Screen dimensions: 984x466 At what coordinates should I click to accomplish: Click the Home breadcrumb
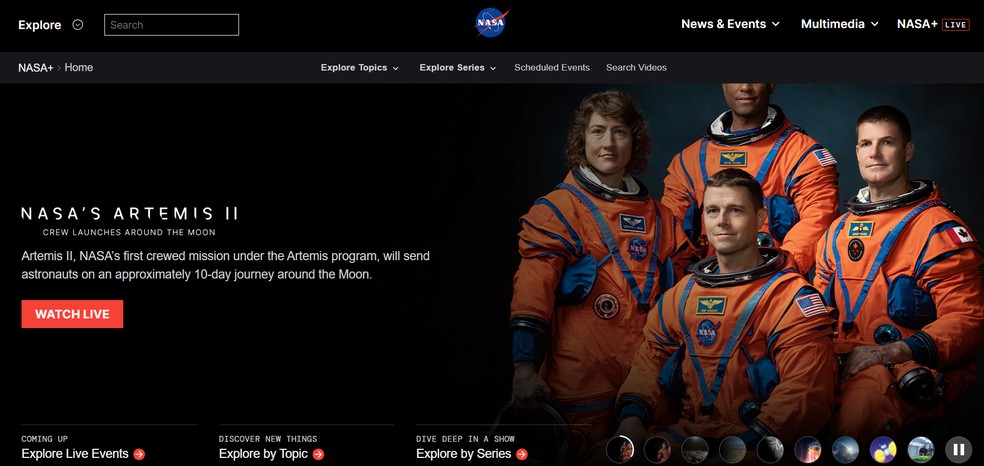click(78, 68)
